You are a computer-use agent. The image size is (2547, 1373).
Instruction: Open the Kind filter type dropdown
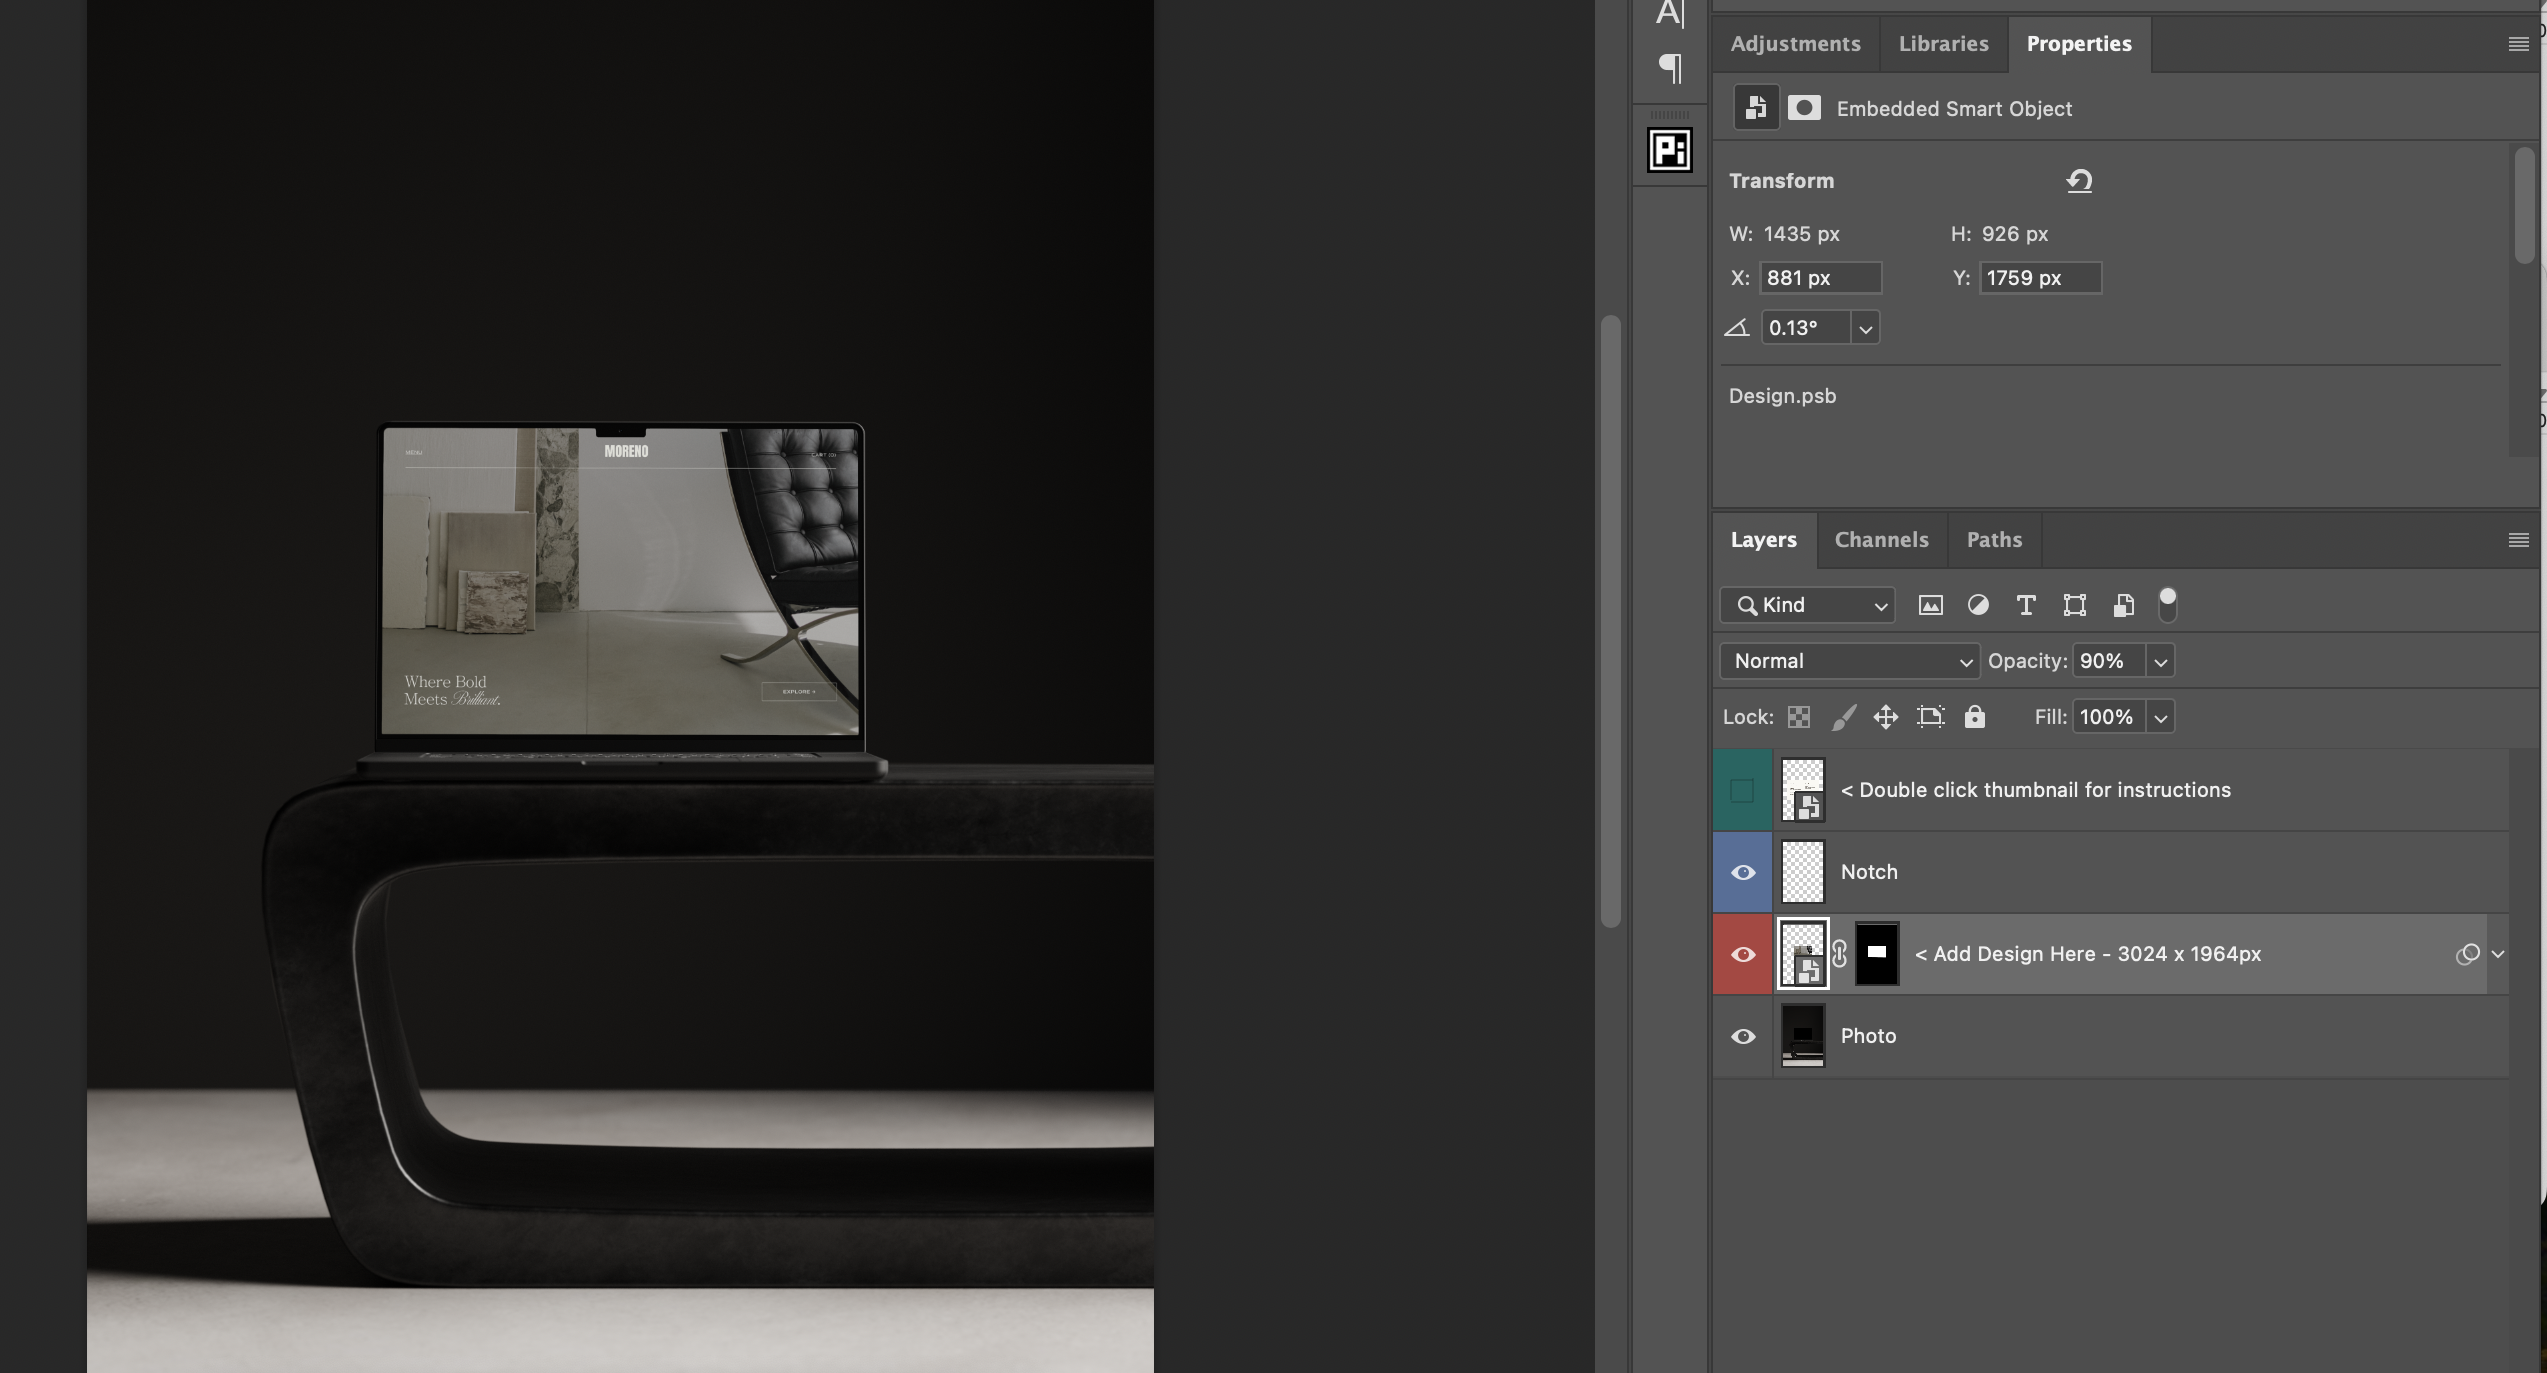[x=1807, y=605]
